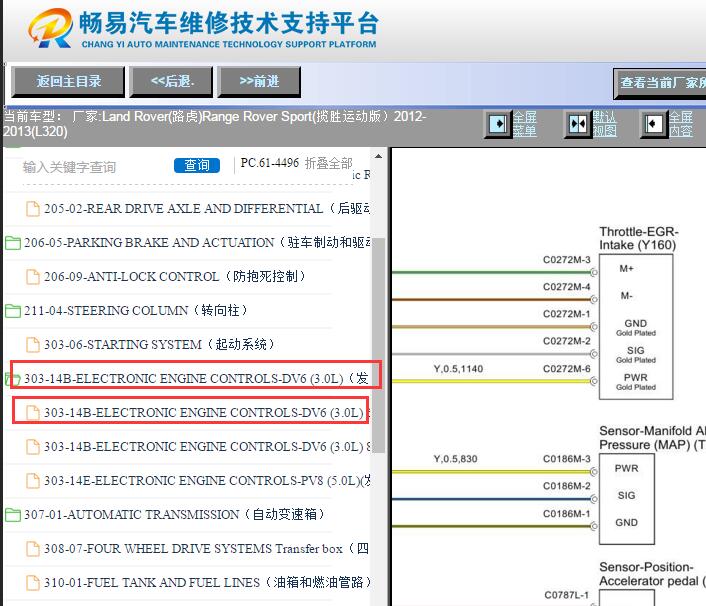Click connector label C0787L-1
This screenshot has height=606, width=706.
click(x=566, y=595)
